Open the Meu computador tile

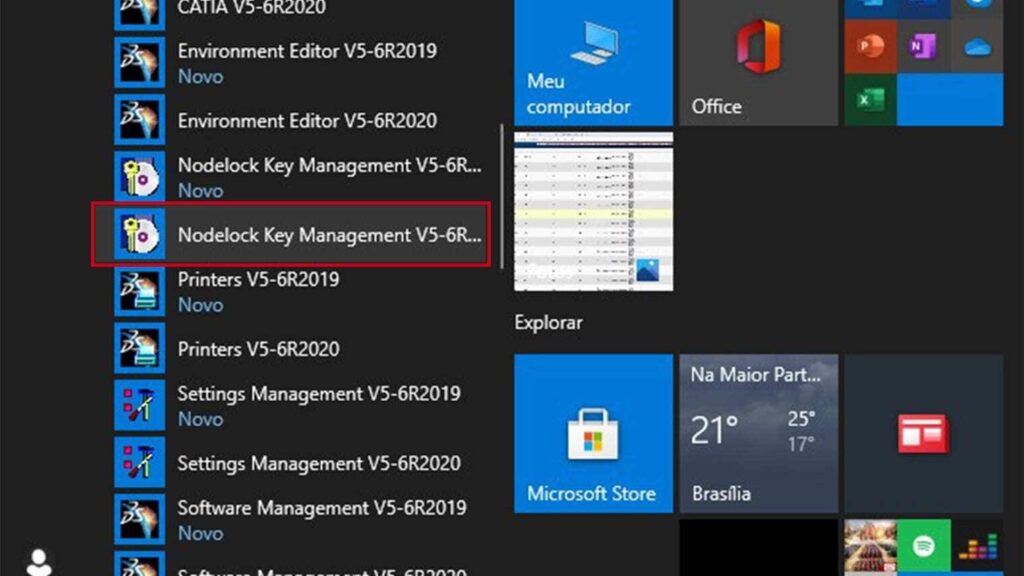[x=593, y=63]
